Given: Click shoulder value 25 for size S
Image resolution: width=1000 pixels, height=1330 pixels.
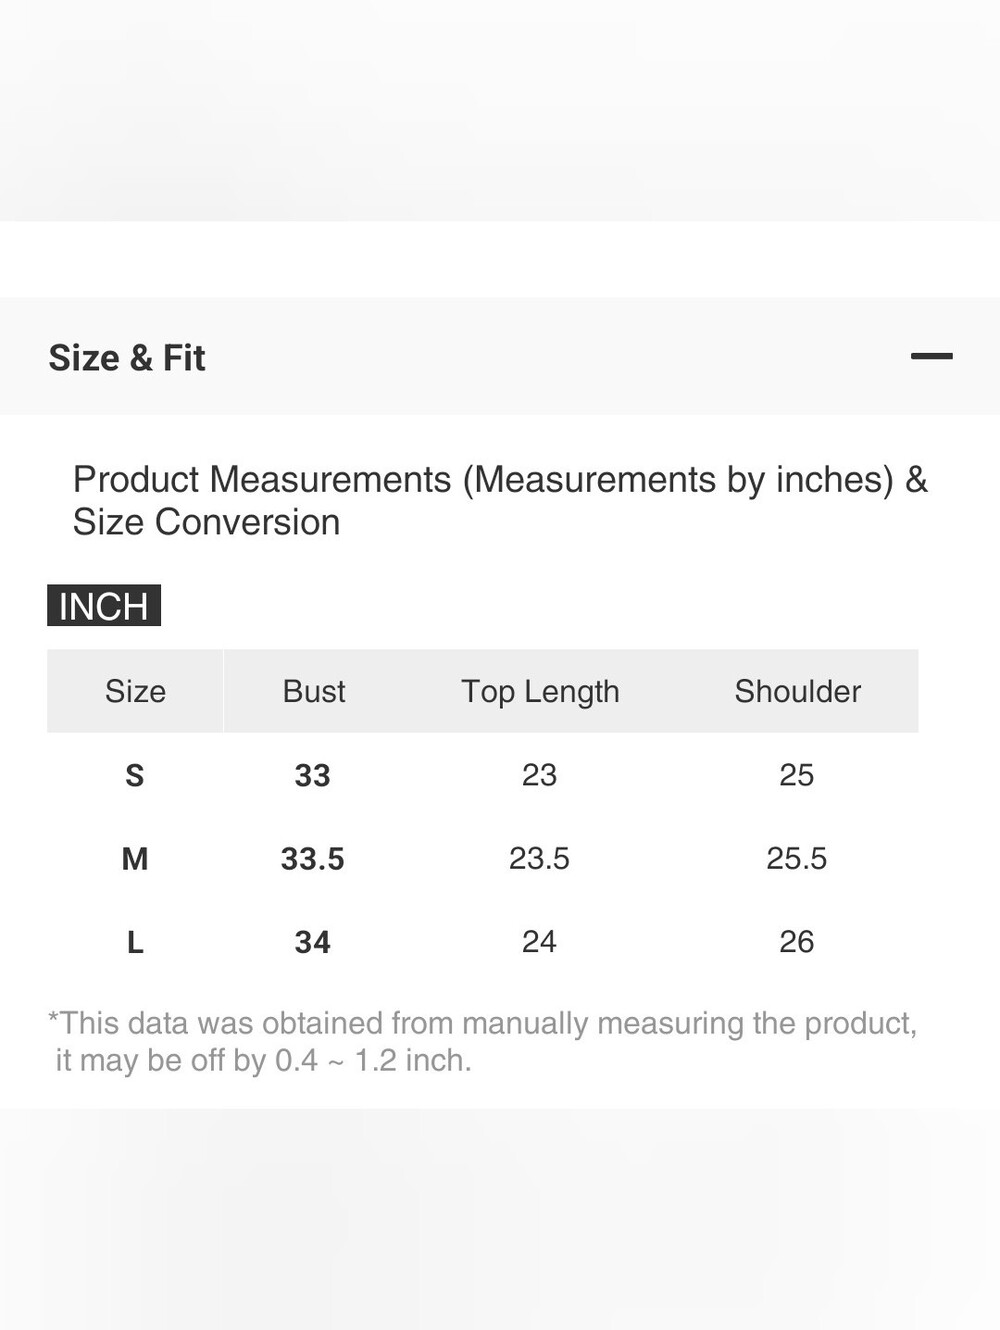Looking at the screenshot, I should pos(797,775).
